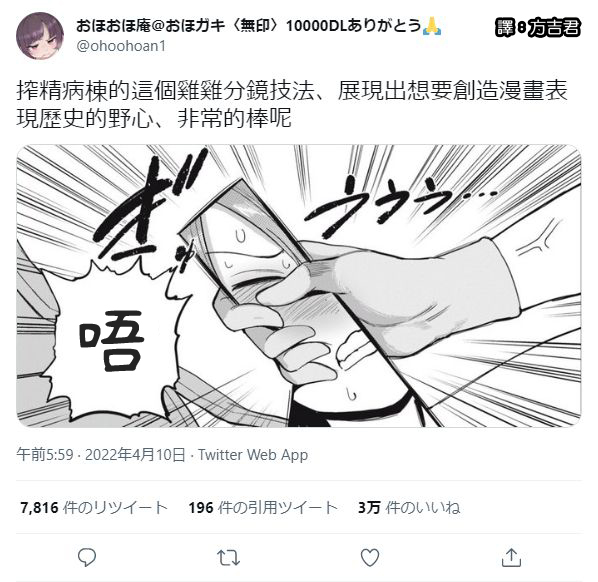The image size is (598, 582).
Task: Like the tweet with the heart icon
Action: coord(370,558)
